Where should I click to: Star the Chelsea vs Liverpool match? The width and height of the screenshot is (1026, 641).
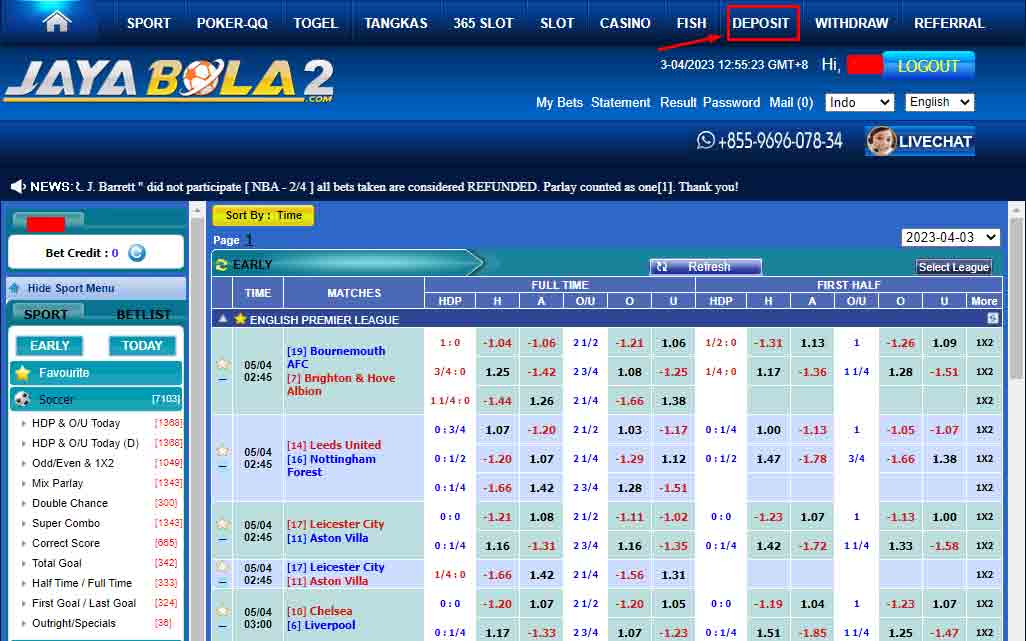tap(223, 611)
